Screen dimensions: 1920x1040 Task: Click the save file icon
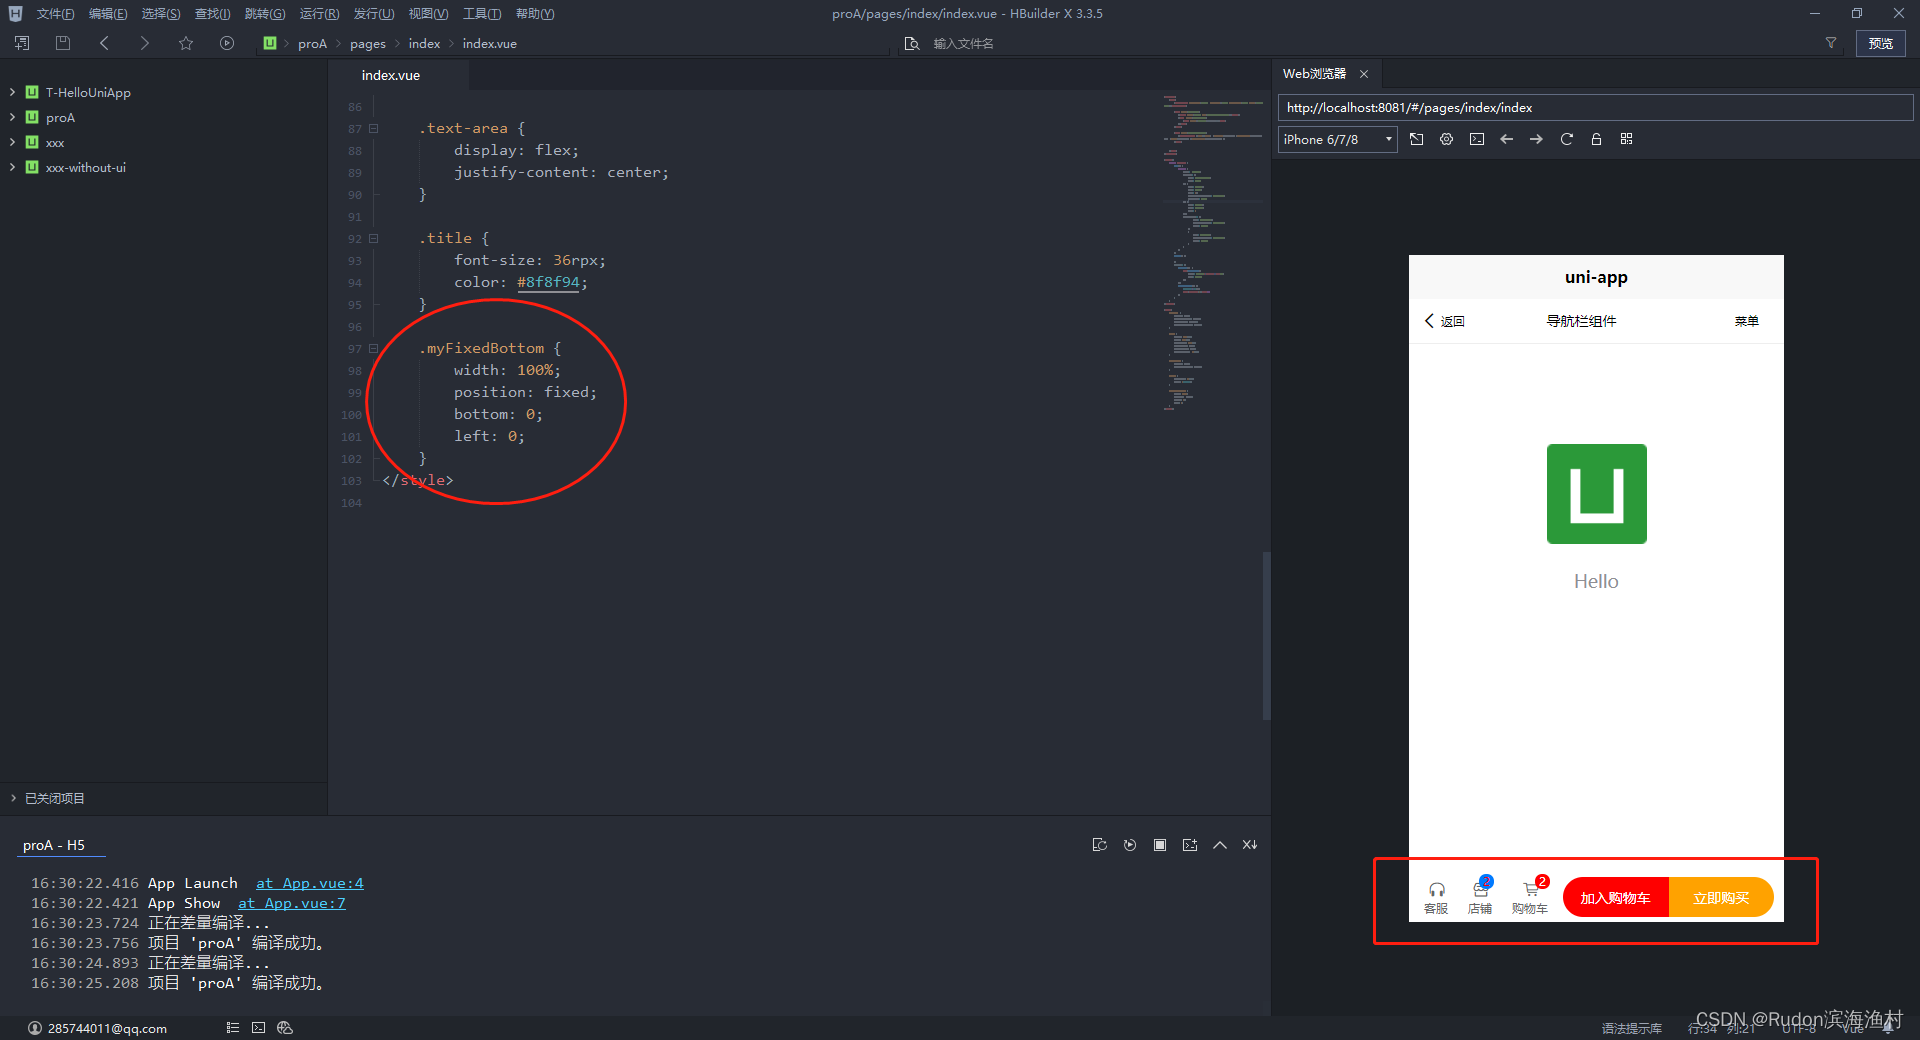pos(63,43)
